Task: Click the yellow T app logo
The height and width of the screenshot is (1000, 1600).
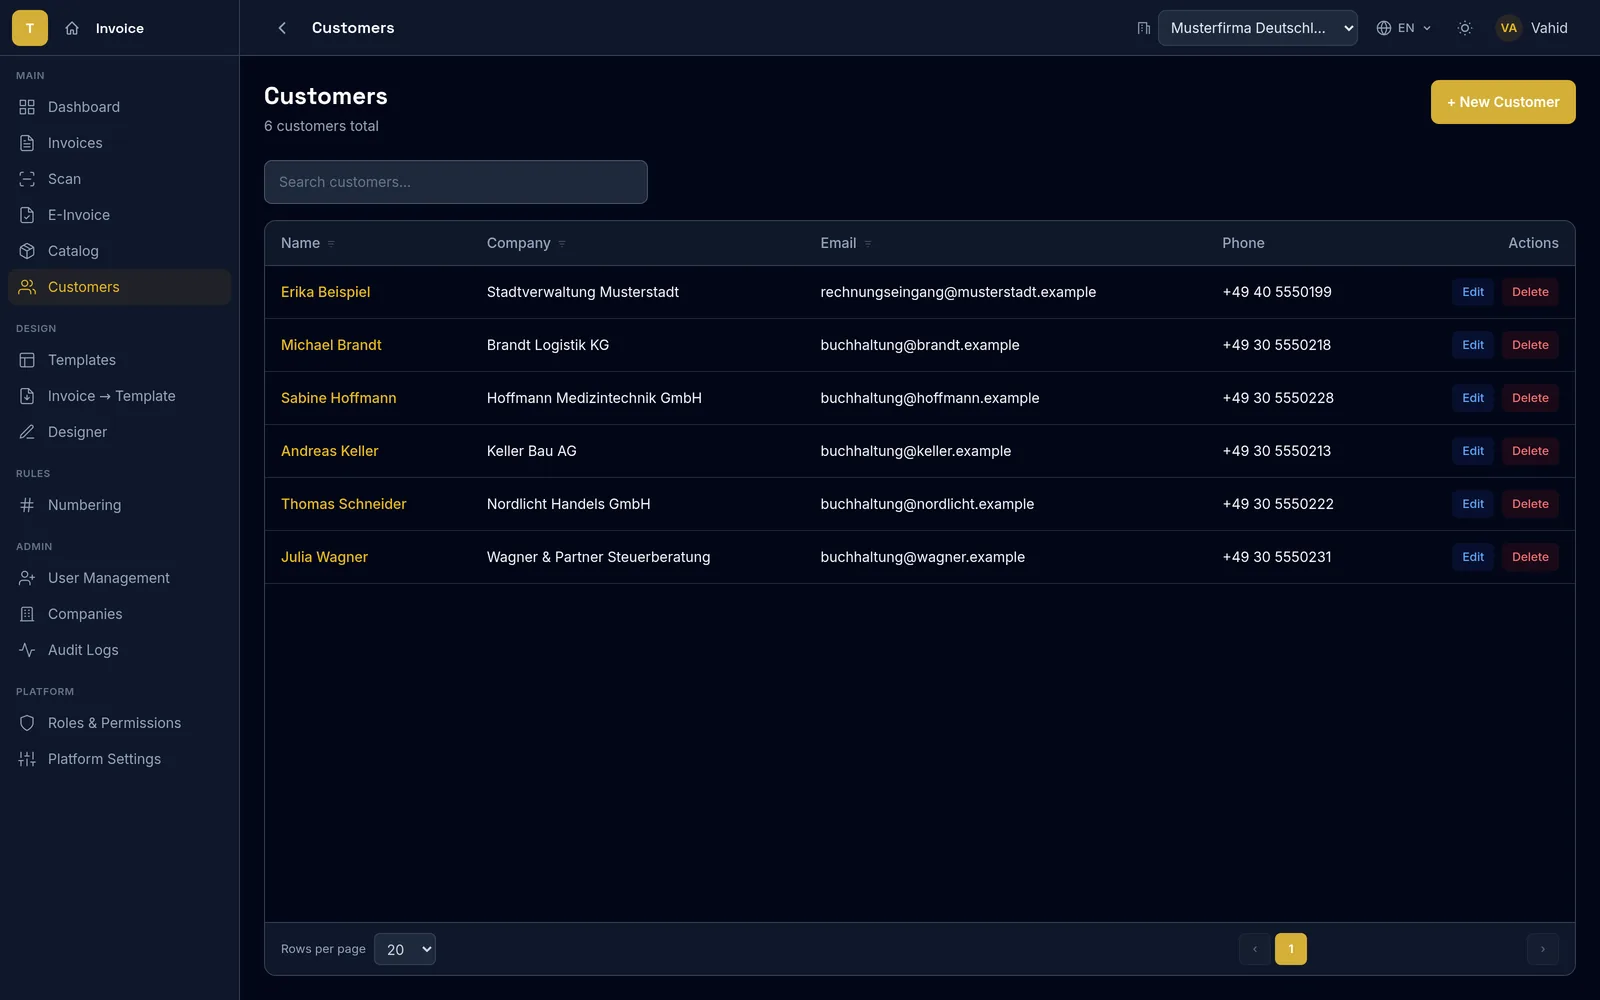Action: 30,28
